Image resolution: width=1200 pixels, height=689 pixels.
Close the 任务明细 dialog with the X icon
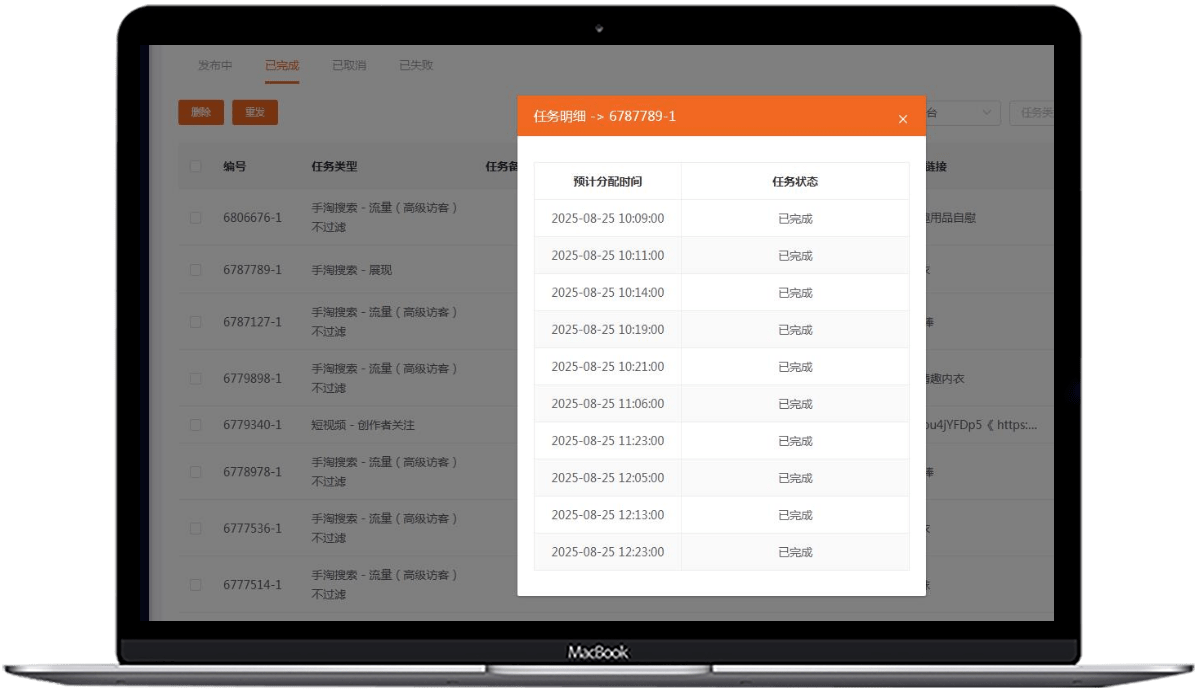tap(902, 119)
